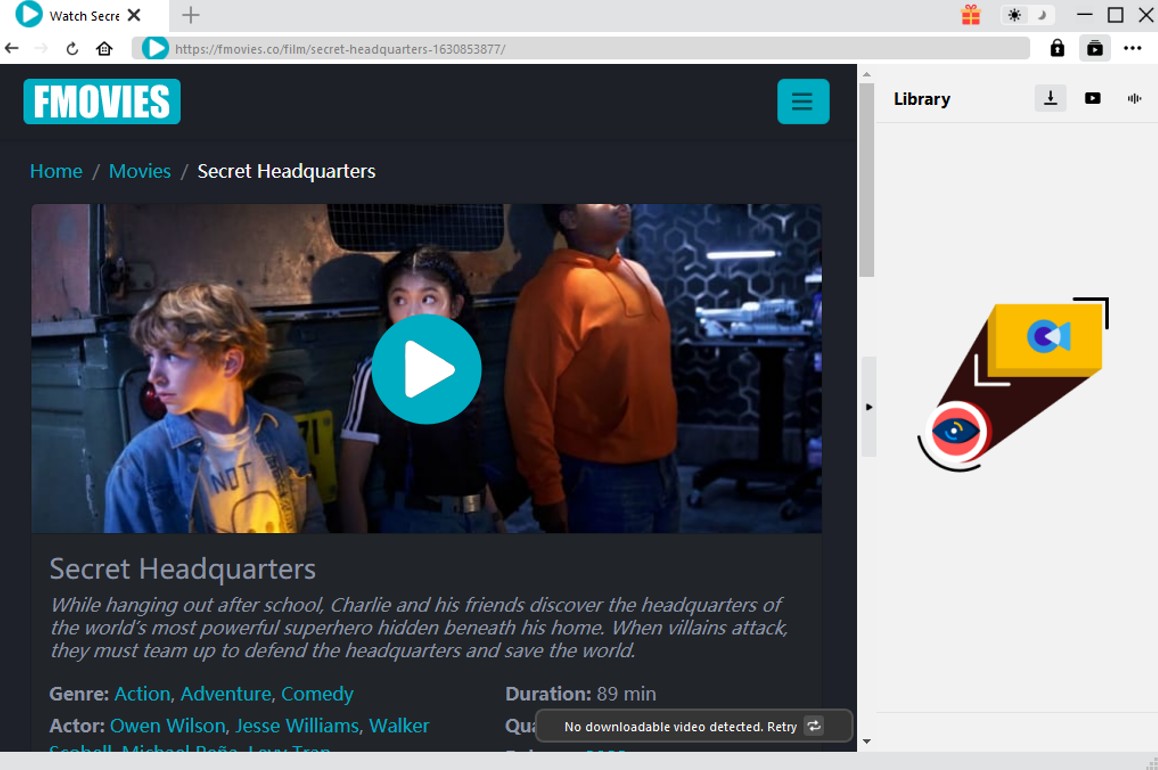The height and width of the screenshot is (770, 1158).
Task: Open the FMovies hamburger menu
Action: [802, 101]
